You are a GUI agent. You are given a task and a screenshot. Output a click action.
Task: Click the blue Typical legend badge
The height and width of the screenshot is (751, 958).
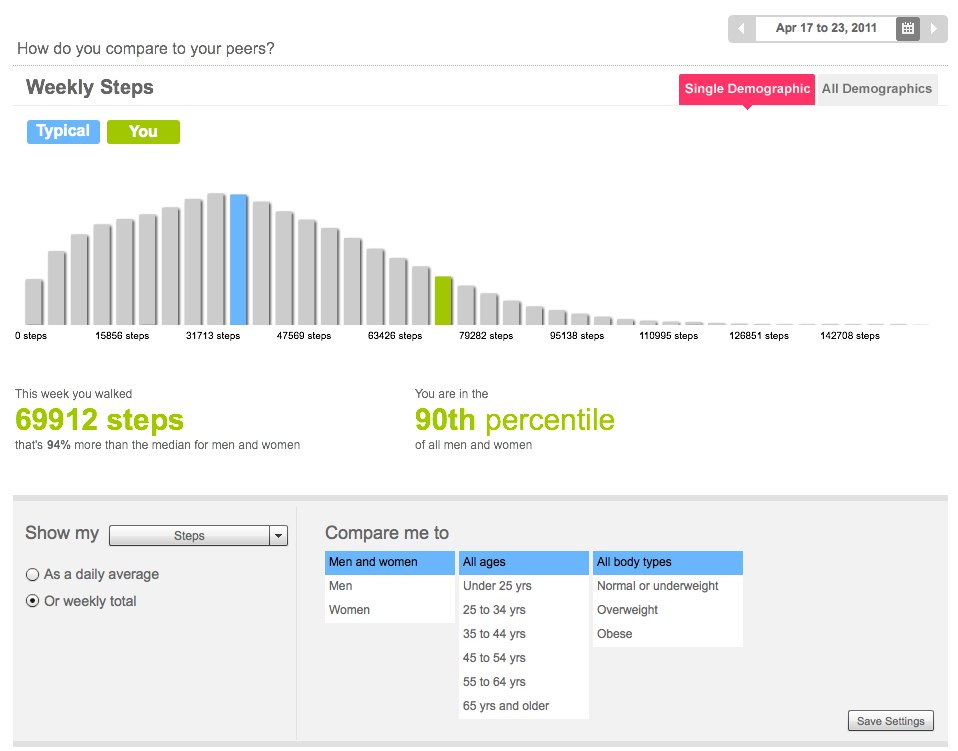tap(63, 131)
